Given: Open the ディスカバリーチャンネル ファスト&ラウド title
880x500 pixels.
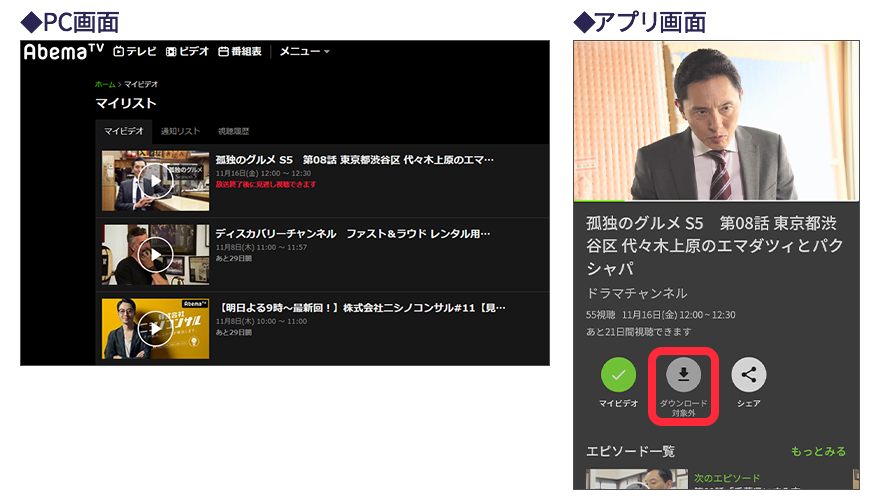Looking at the screenshot, I should [x=353, y=233].
